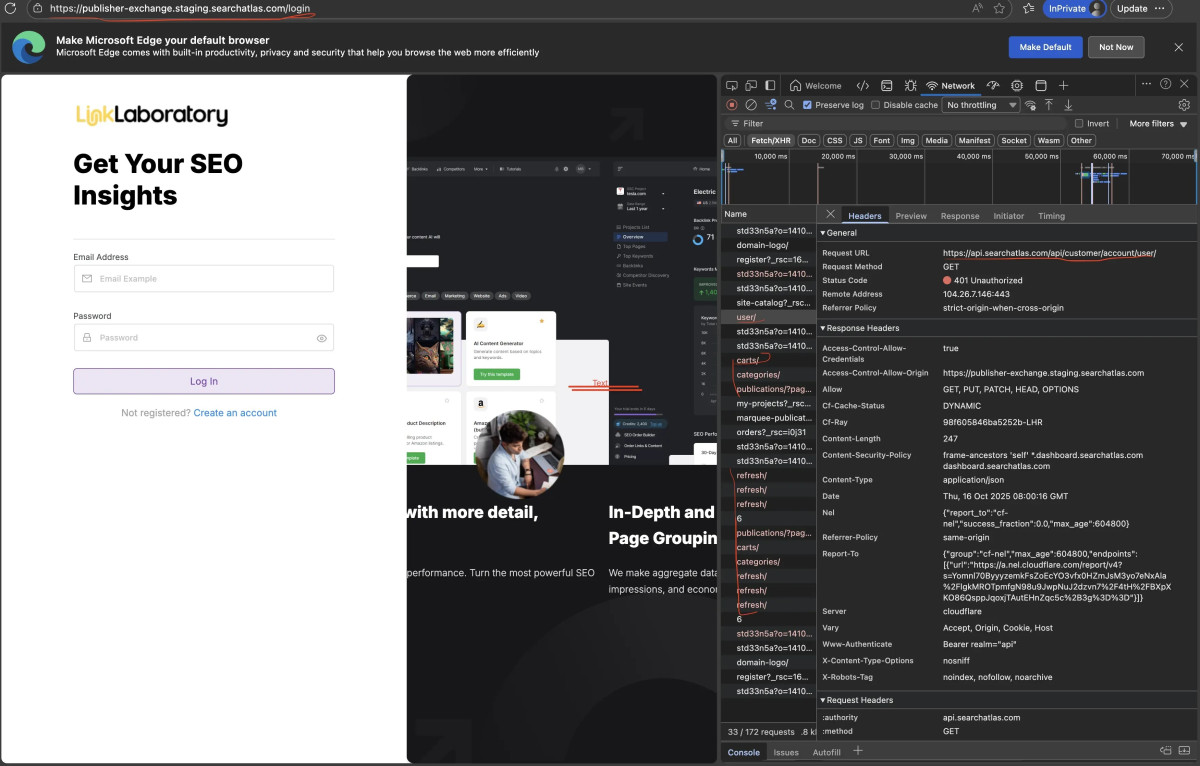Click the Inspect element picker icon

click(x=732, y=86)
